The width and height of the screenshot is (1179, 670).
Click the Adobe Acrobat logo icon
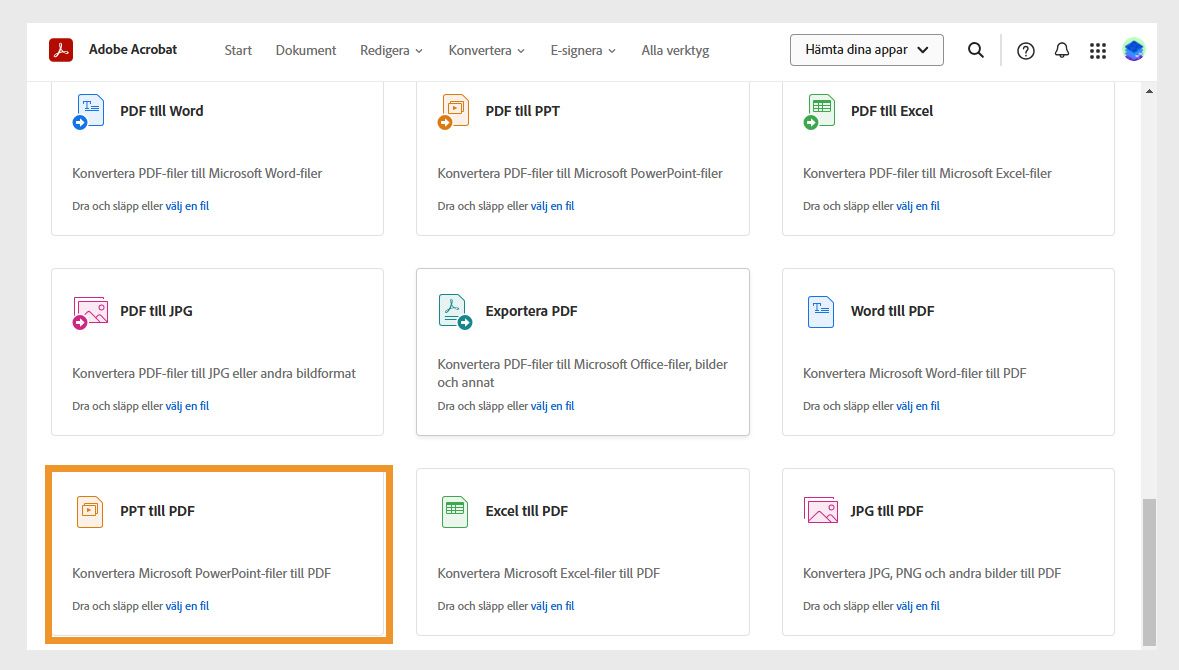[x=61, y=50]
